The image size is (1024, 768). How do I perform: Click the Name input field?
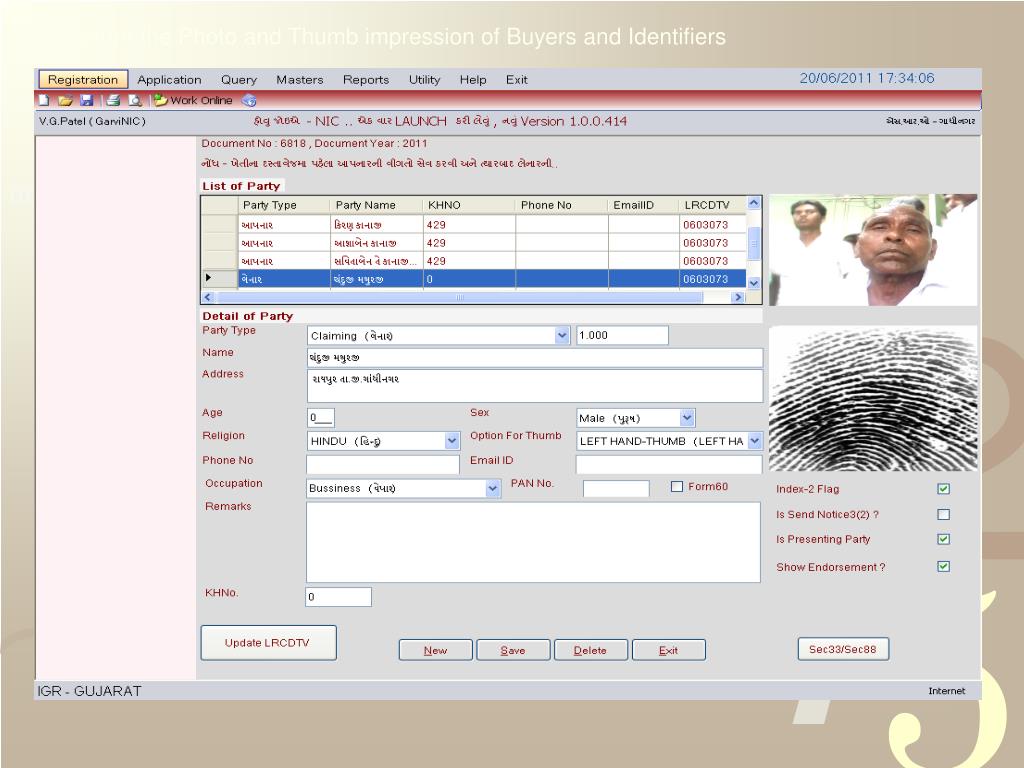535,358
